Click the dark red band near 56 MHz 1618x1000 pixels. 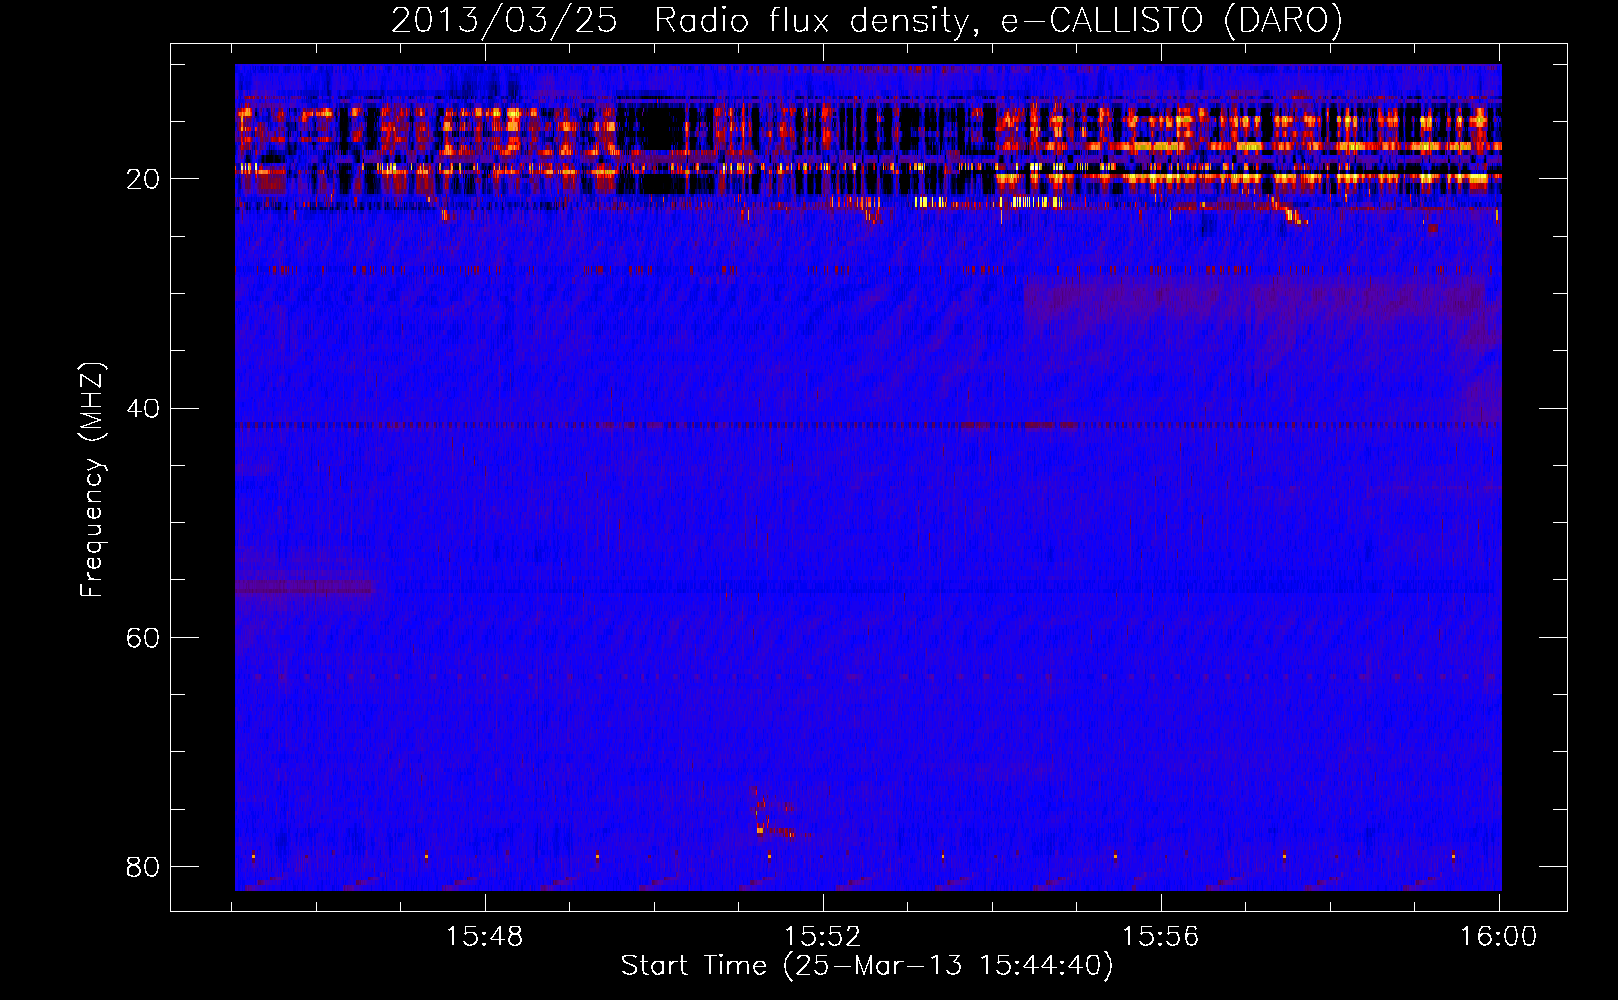305,587
